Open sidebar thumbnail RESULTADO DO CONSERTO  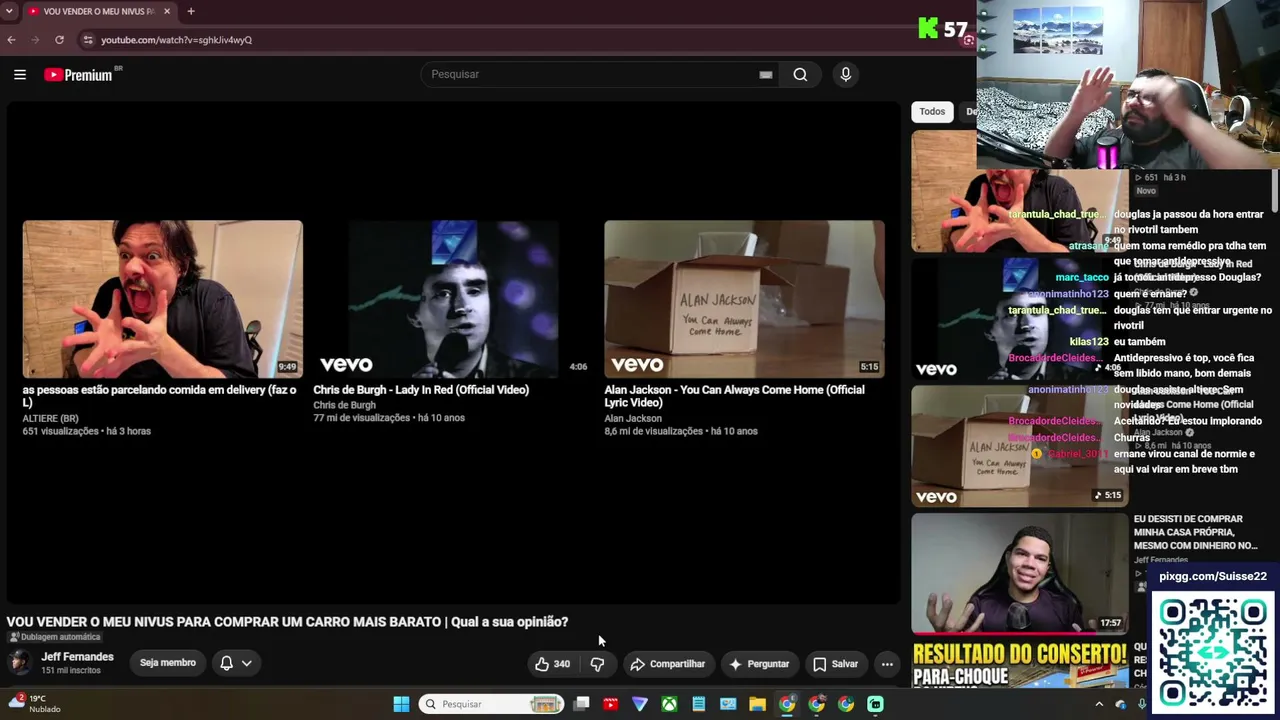pos(1020,664)
